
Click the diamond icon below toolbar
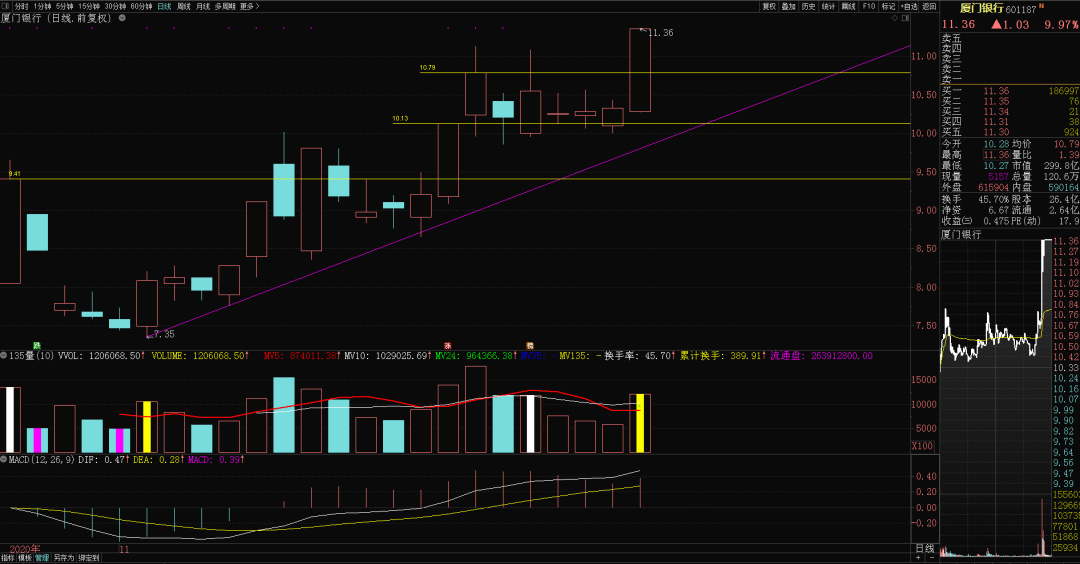pyautogui.click(x=895, y=18)
